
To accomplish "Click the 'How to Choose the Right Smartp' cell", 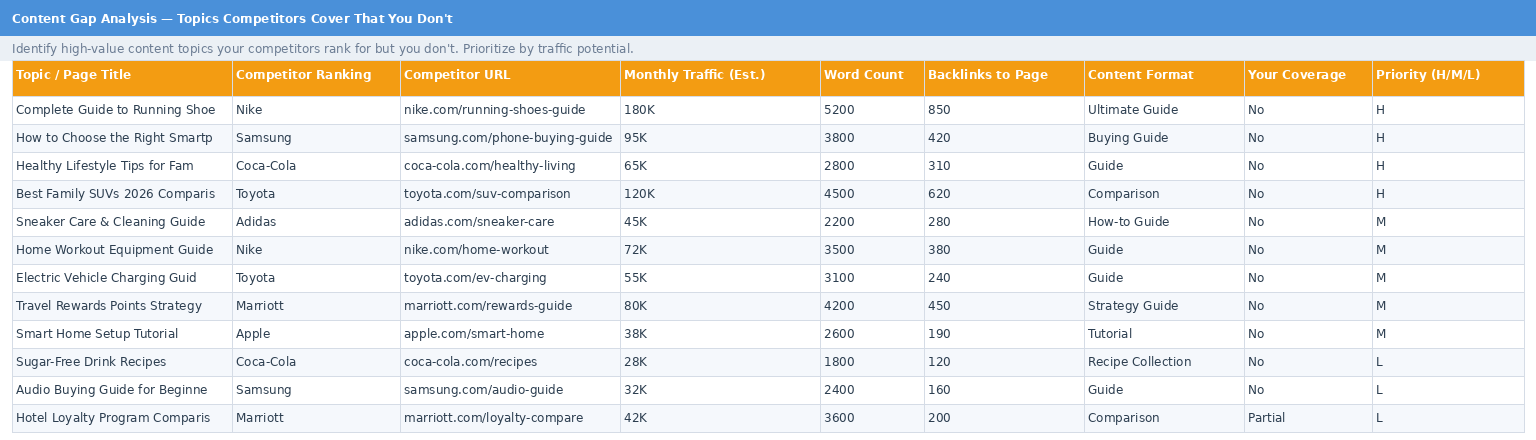I will tap(122, 138).
